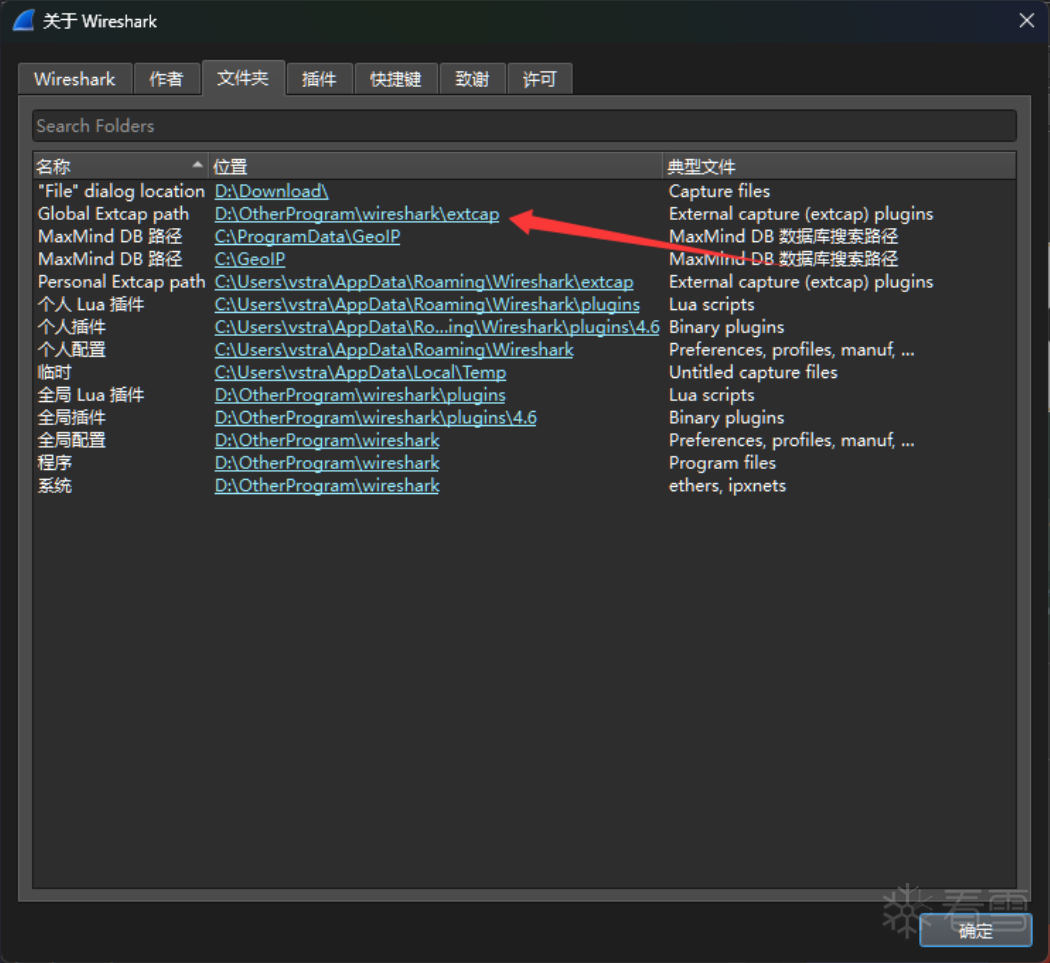Open the C:\GeoIP link
Screen dimensions: 1050x963
(x=250, y=259)
